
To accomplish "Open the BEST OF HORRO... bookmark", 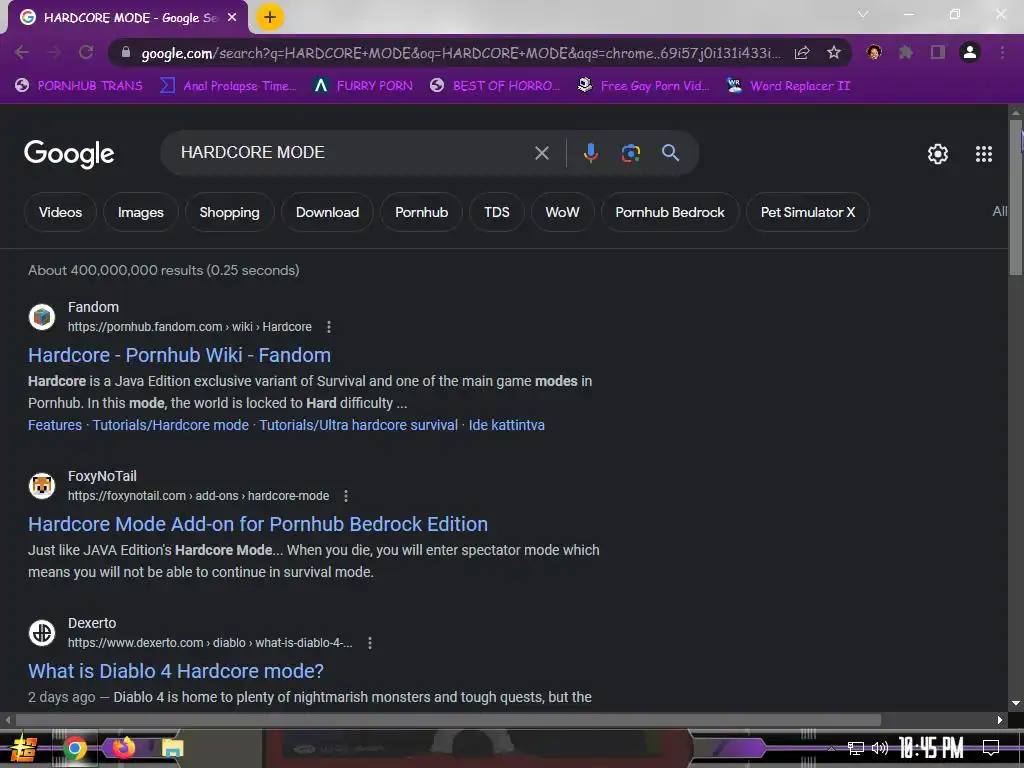I will [495, 86].
